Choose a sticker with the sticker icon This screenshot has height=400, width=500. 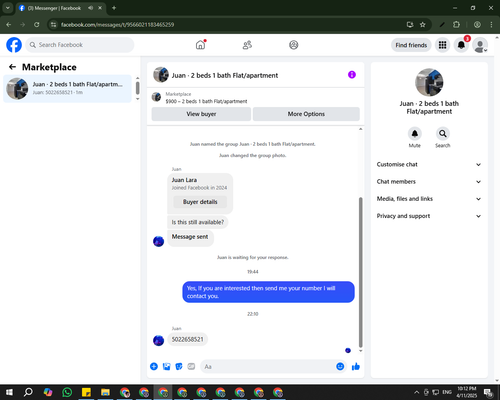179,366
